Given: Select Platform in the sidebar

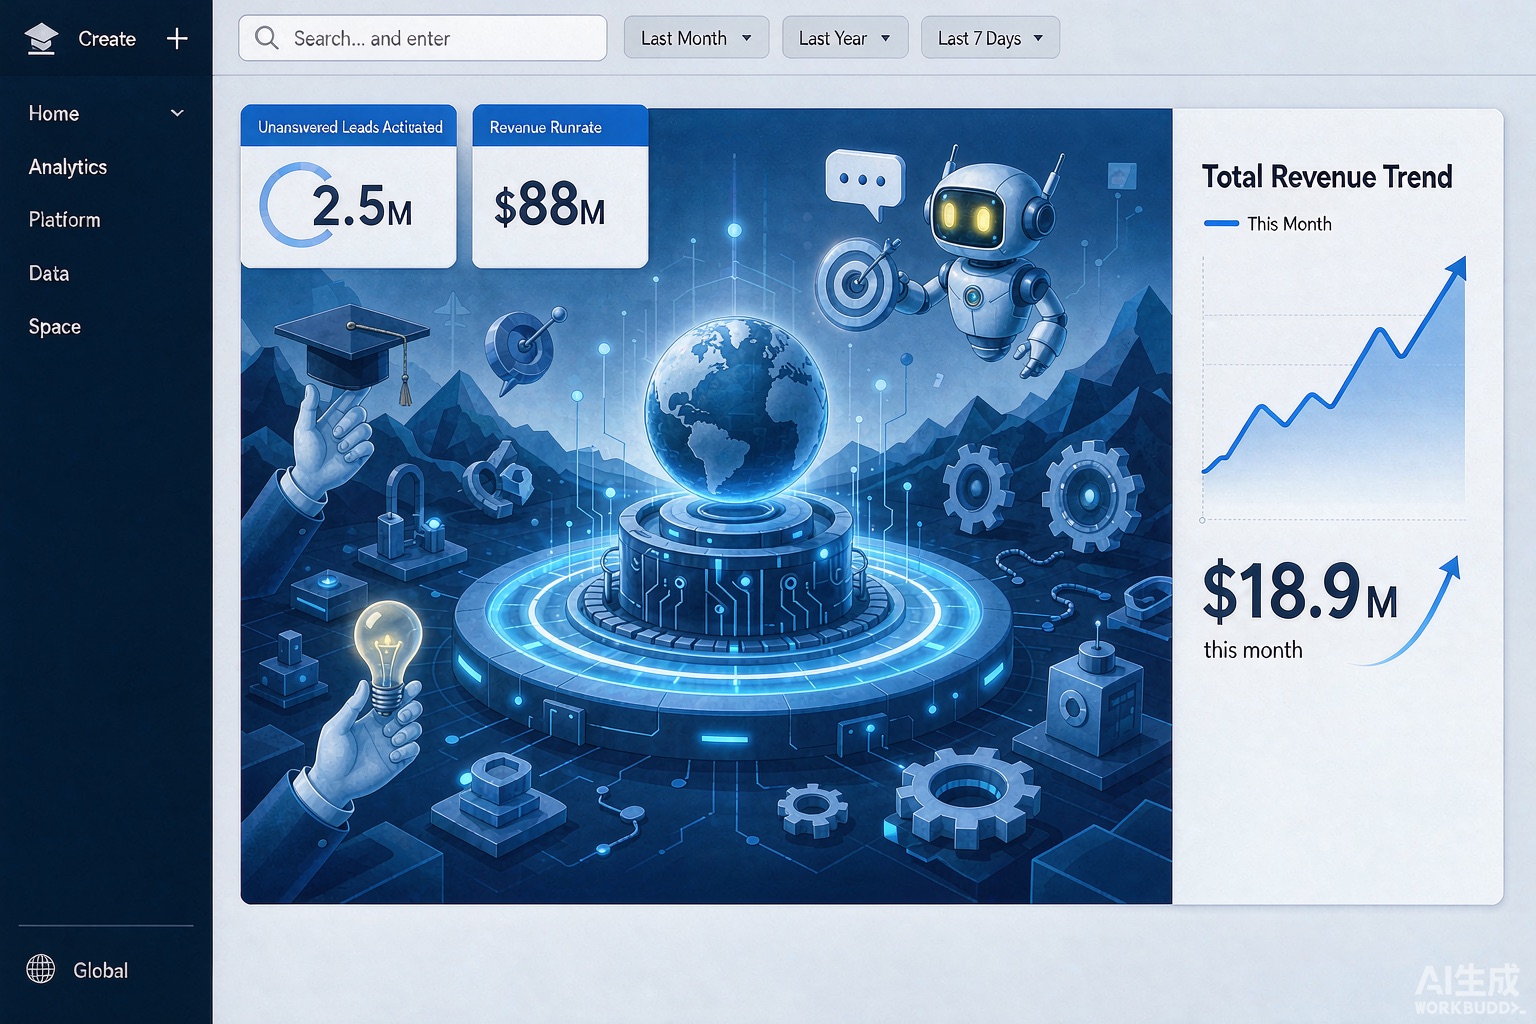Looking at the screenshot, I should 65,220.
